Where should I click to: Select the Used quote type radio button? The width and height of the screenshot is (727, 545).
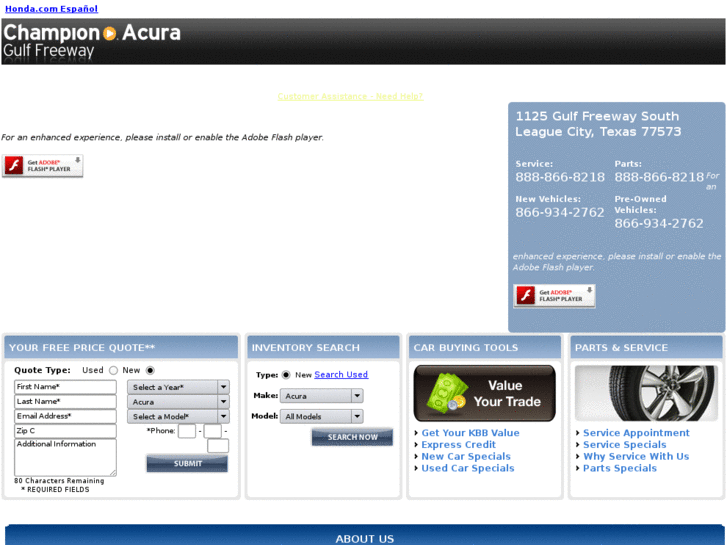coord(113,371)
